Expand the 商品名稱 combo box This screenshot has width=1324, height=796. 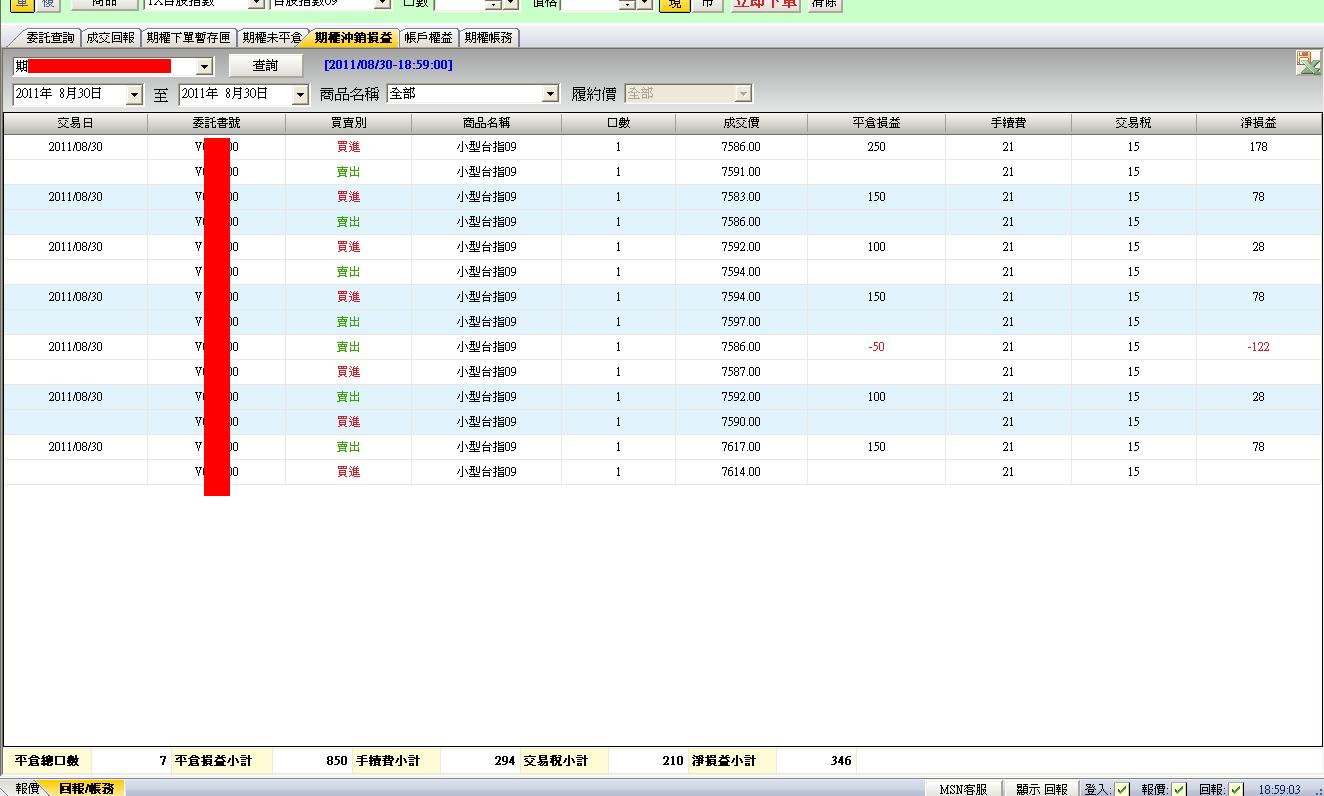click(550, 94)
